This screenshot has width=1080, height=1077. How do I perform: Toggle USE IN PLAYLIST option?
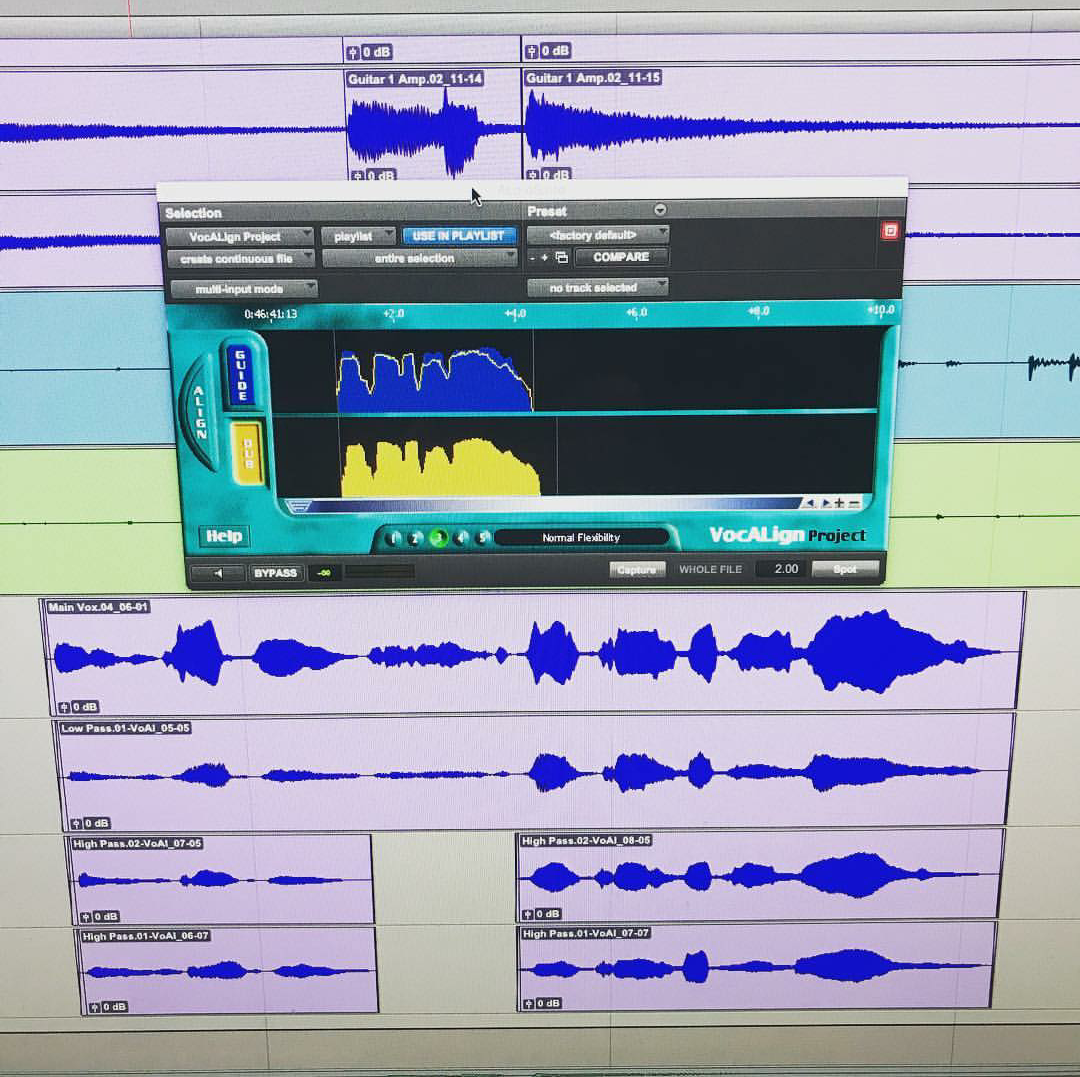pos(458,236)
